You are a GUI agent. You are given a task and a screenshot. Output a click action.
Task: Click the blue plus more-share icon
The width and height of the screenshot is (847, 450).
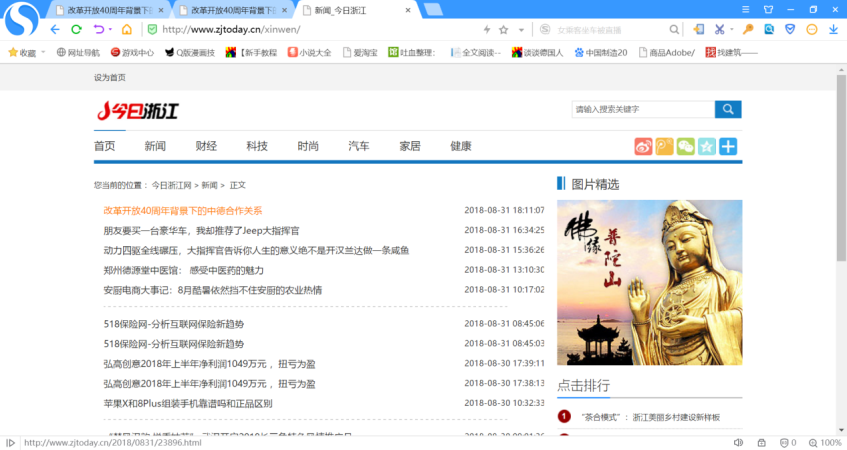tap(728, 147)
